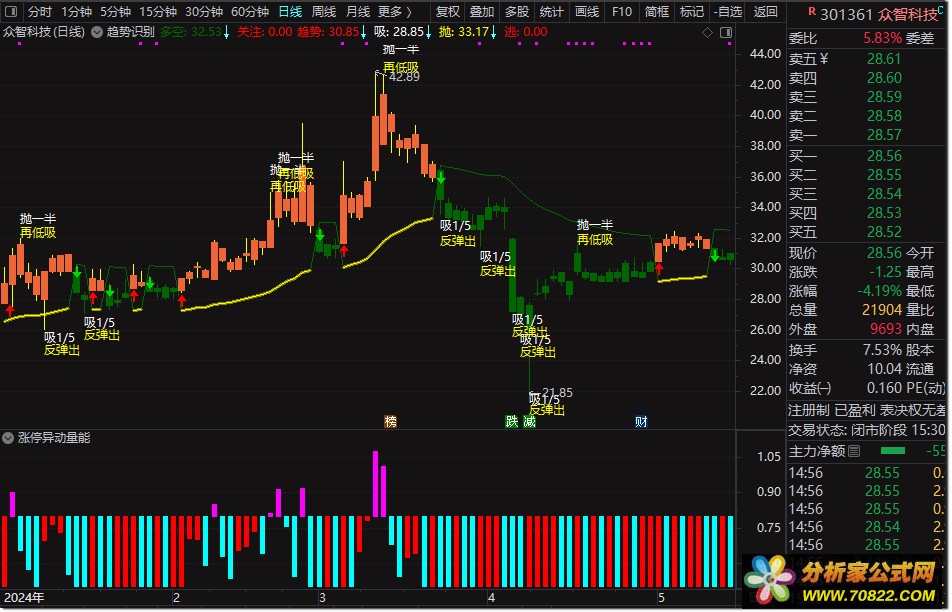Open the 主力净额 list icon
This screenshot has height=612, width=952.
pos(854,451)
